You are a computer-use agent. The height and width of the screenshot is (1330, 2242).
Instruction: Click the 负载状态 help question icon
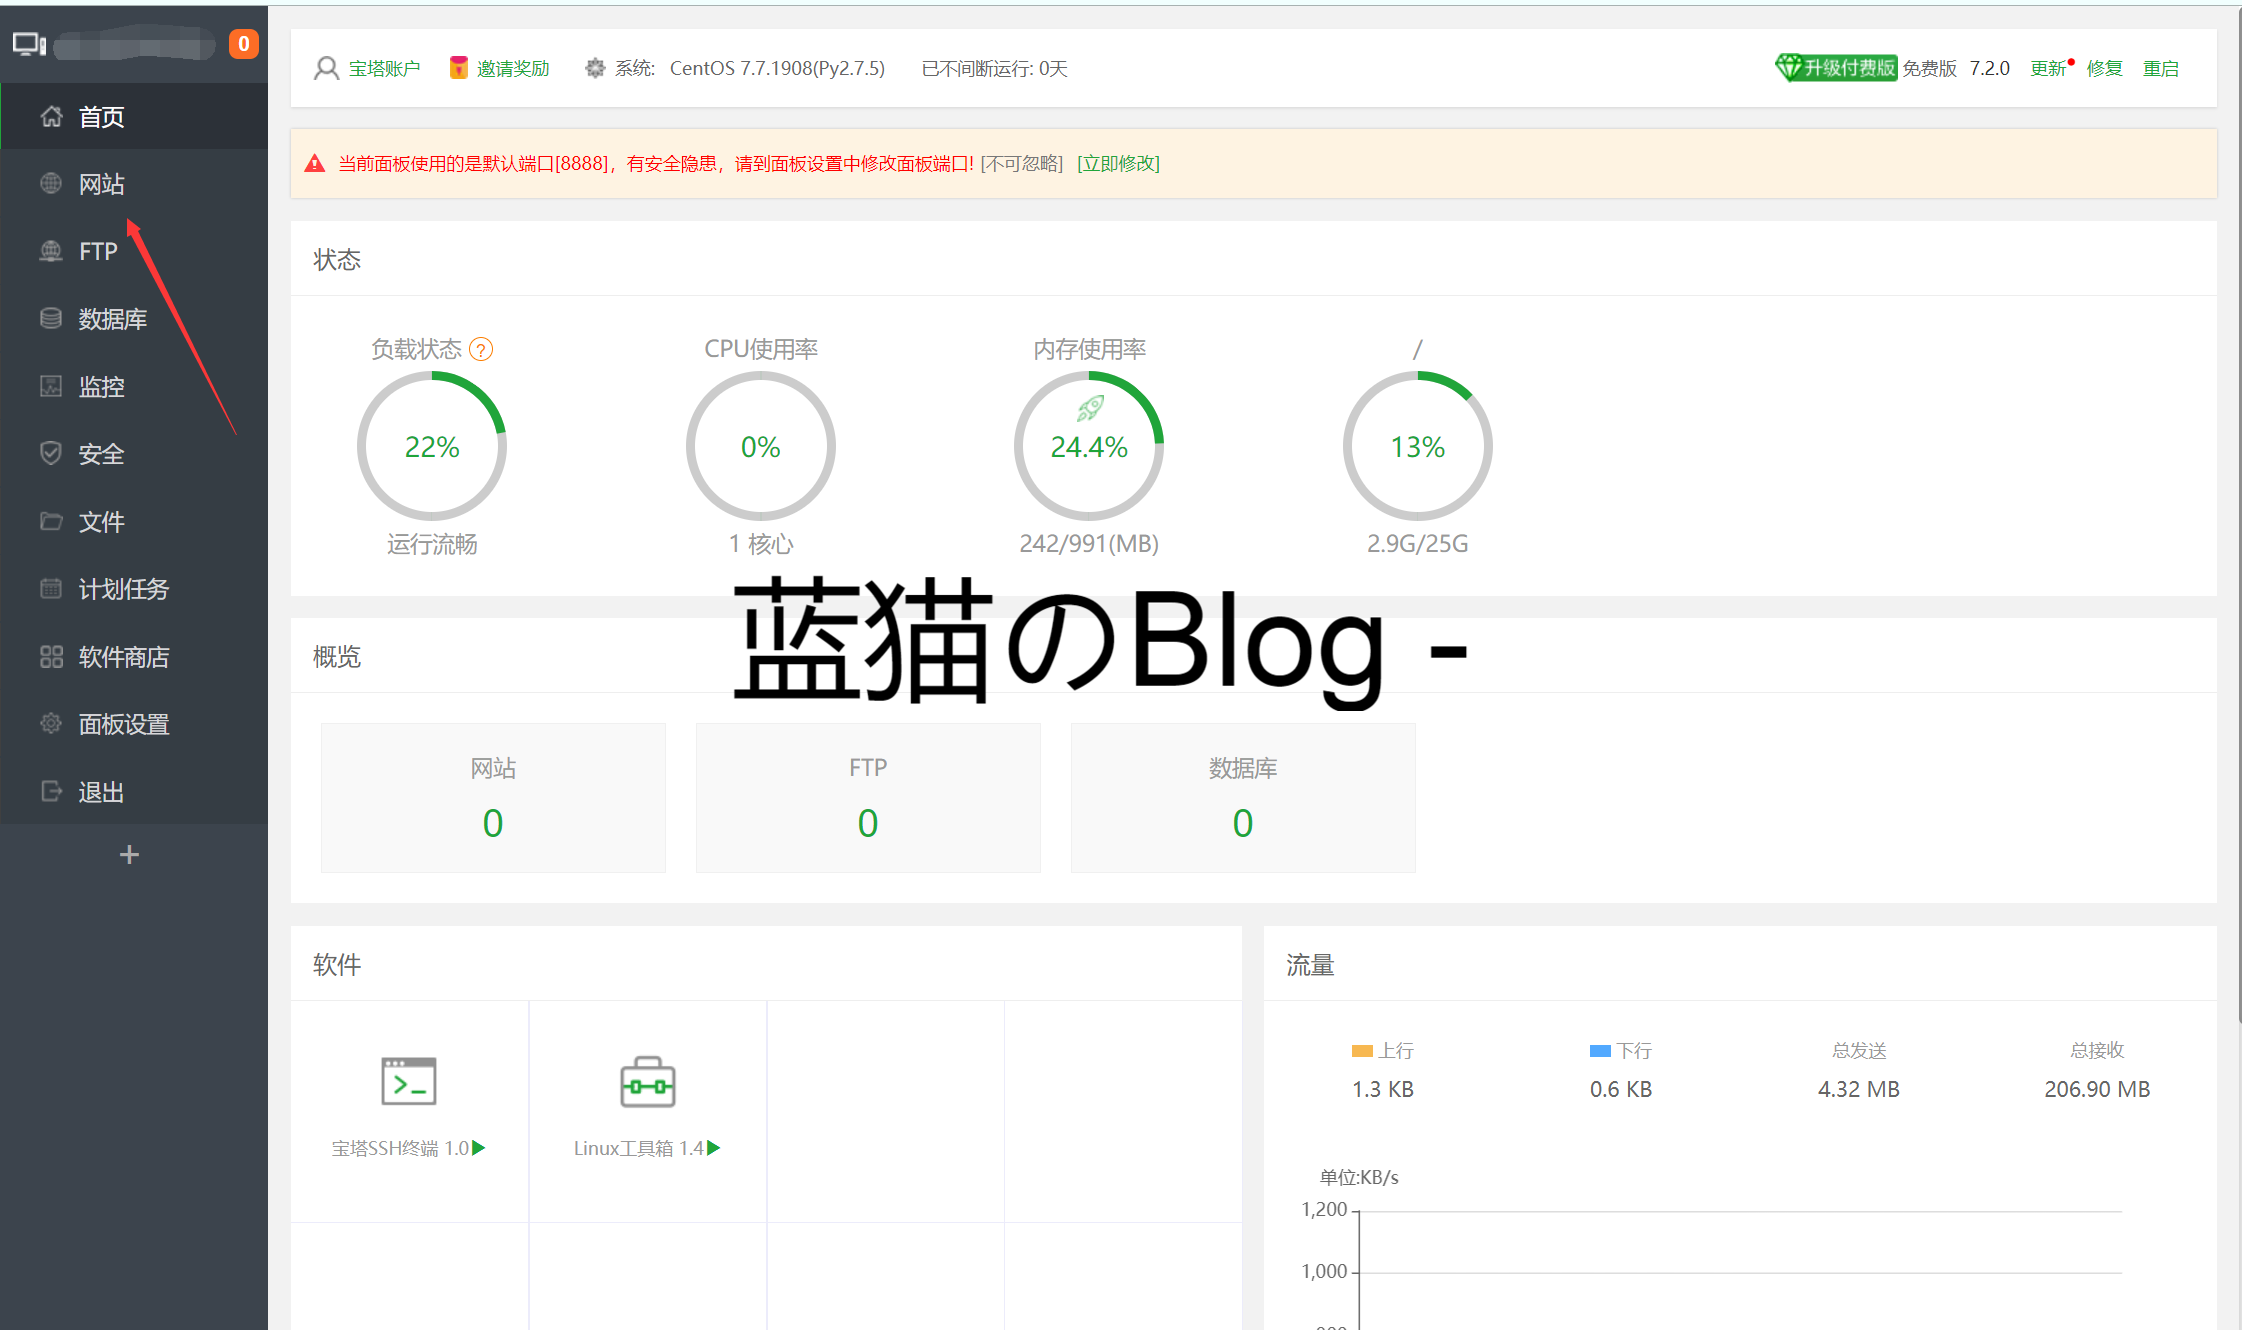[481, 350]
